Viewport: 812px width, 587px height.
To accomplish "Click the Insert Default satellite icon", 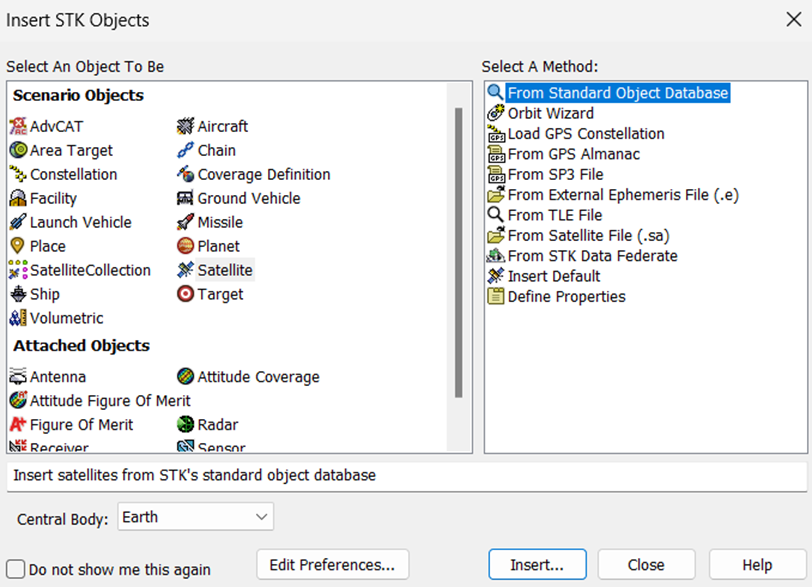I will point(496,276).
